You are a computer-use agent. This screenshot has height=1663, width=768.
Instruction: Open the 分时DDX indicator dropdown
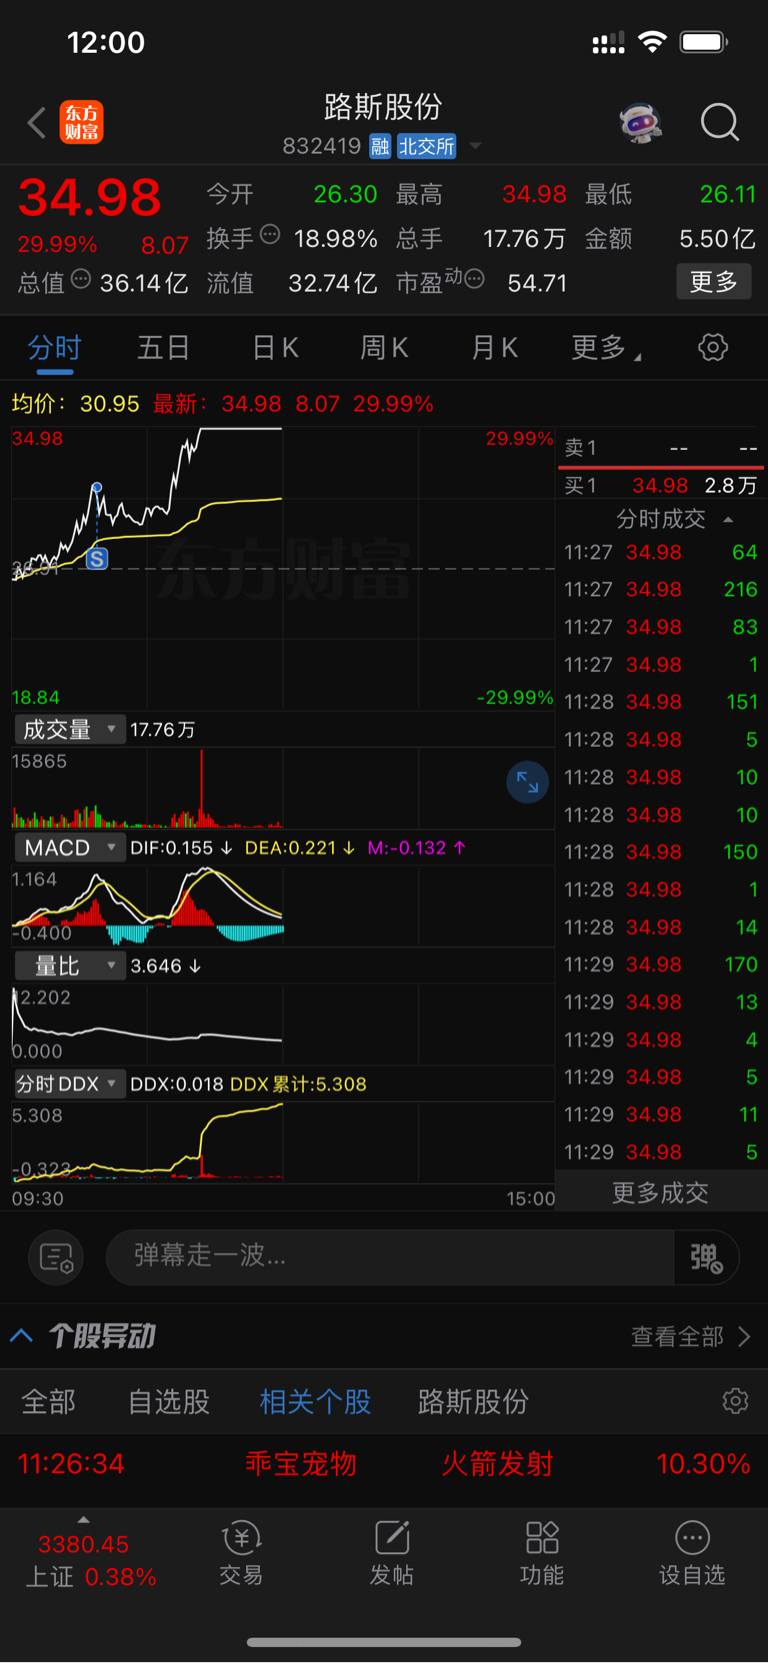click(69, 1084)
